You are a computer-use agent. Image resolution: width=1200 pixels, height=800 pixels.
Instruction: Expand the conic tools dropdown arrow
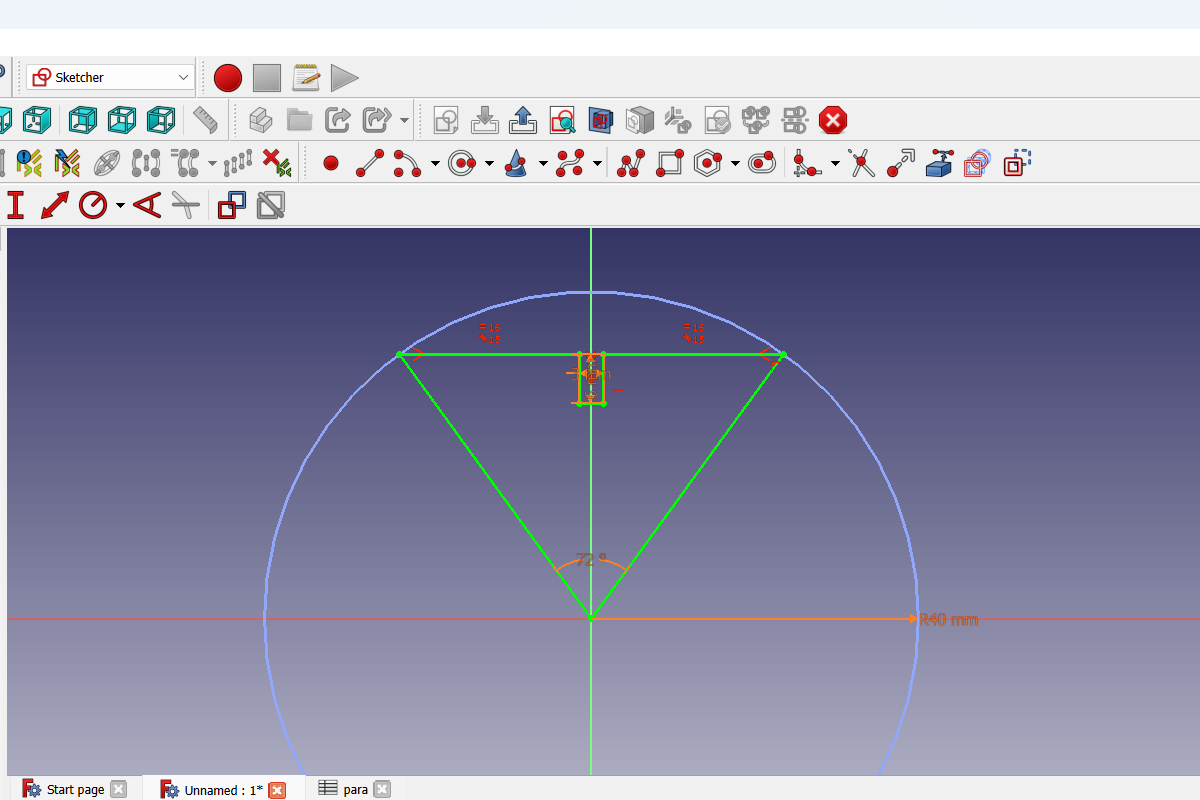(543, 162)
